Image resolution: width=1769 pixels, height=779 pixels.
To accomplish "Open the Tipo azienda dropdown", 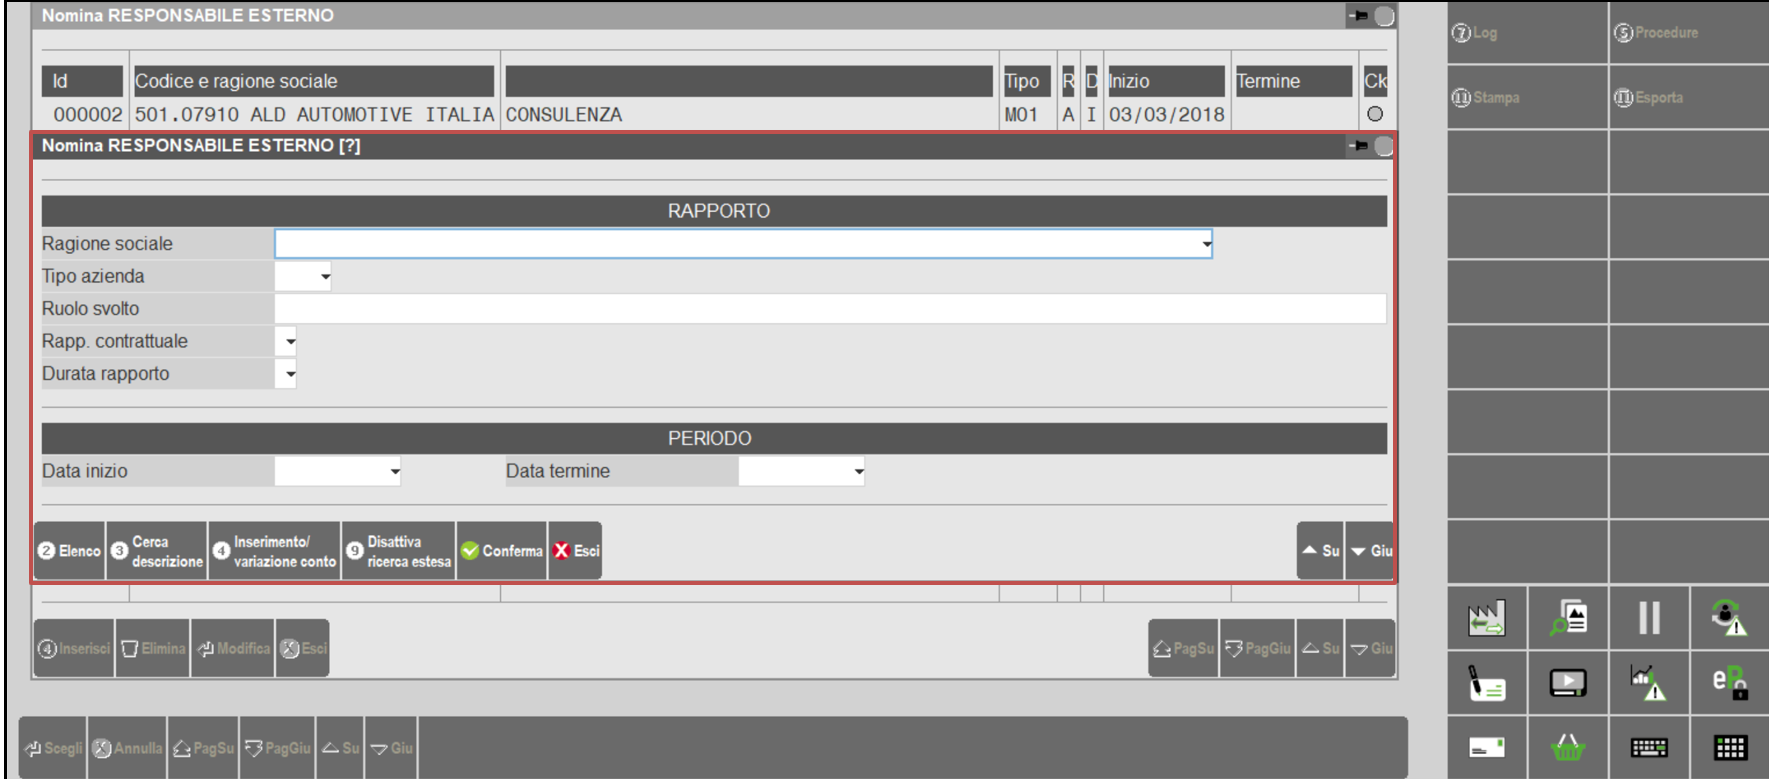I will [325, 277].
